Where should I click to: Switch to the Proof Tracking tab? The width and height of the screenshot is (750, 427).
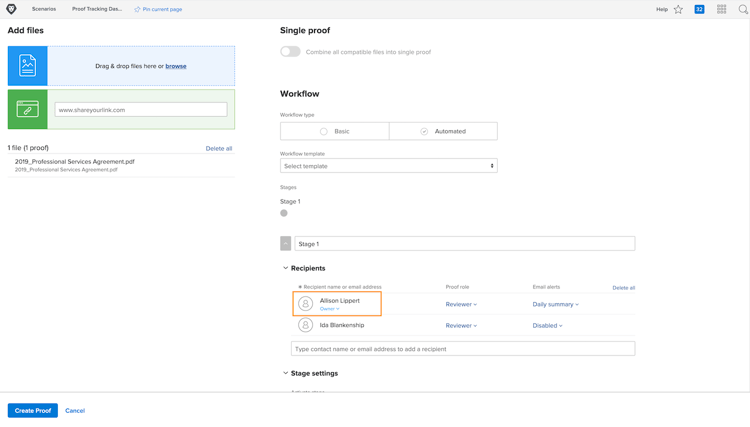pyautogui.click(x=97, y=9)
